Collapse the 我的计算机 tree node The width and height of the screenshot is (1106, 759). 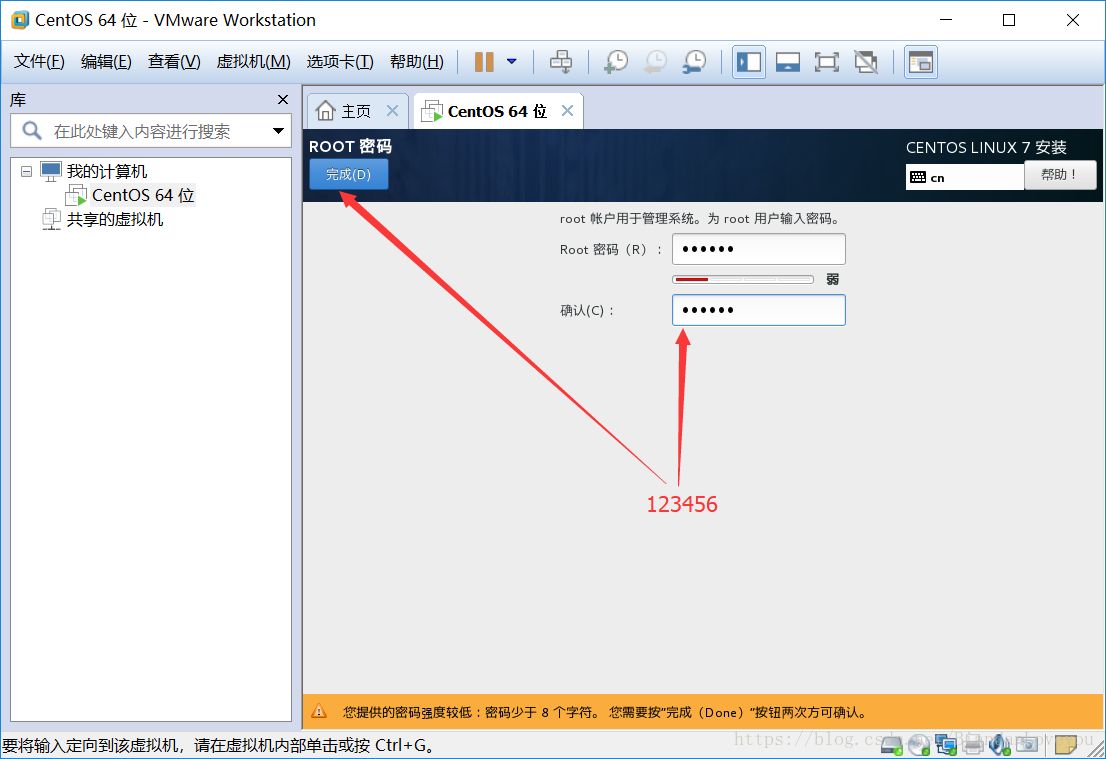[26, 171]
